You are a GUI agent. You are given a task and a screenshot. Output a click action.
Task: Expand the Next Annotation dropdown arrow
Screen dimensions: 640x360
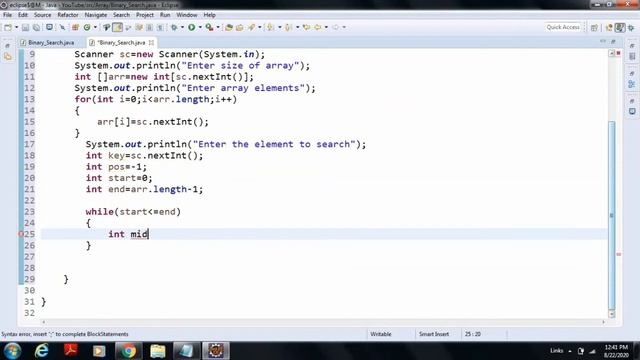click(280, 27)
